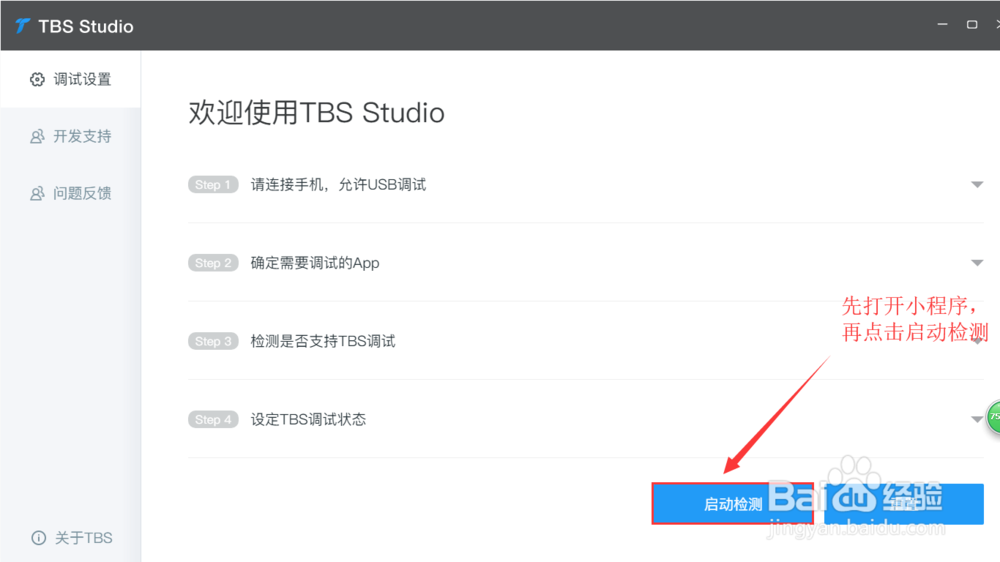The height and width of the screenshot is (562, 1000).
Task: Click the TBS Studio logo icon
Action: pyautogui.click(x=23, y=26)
